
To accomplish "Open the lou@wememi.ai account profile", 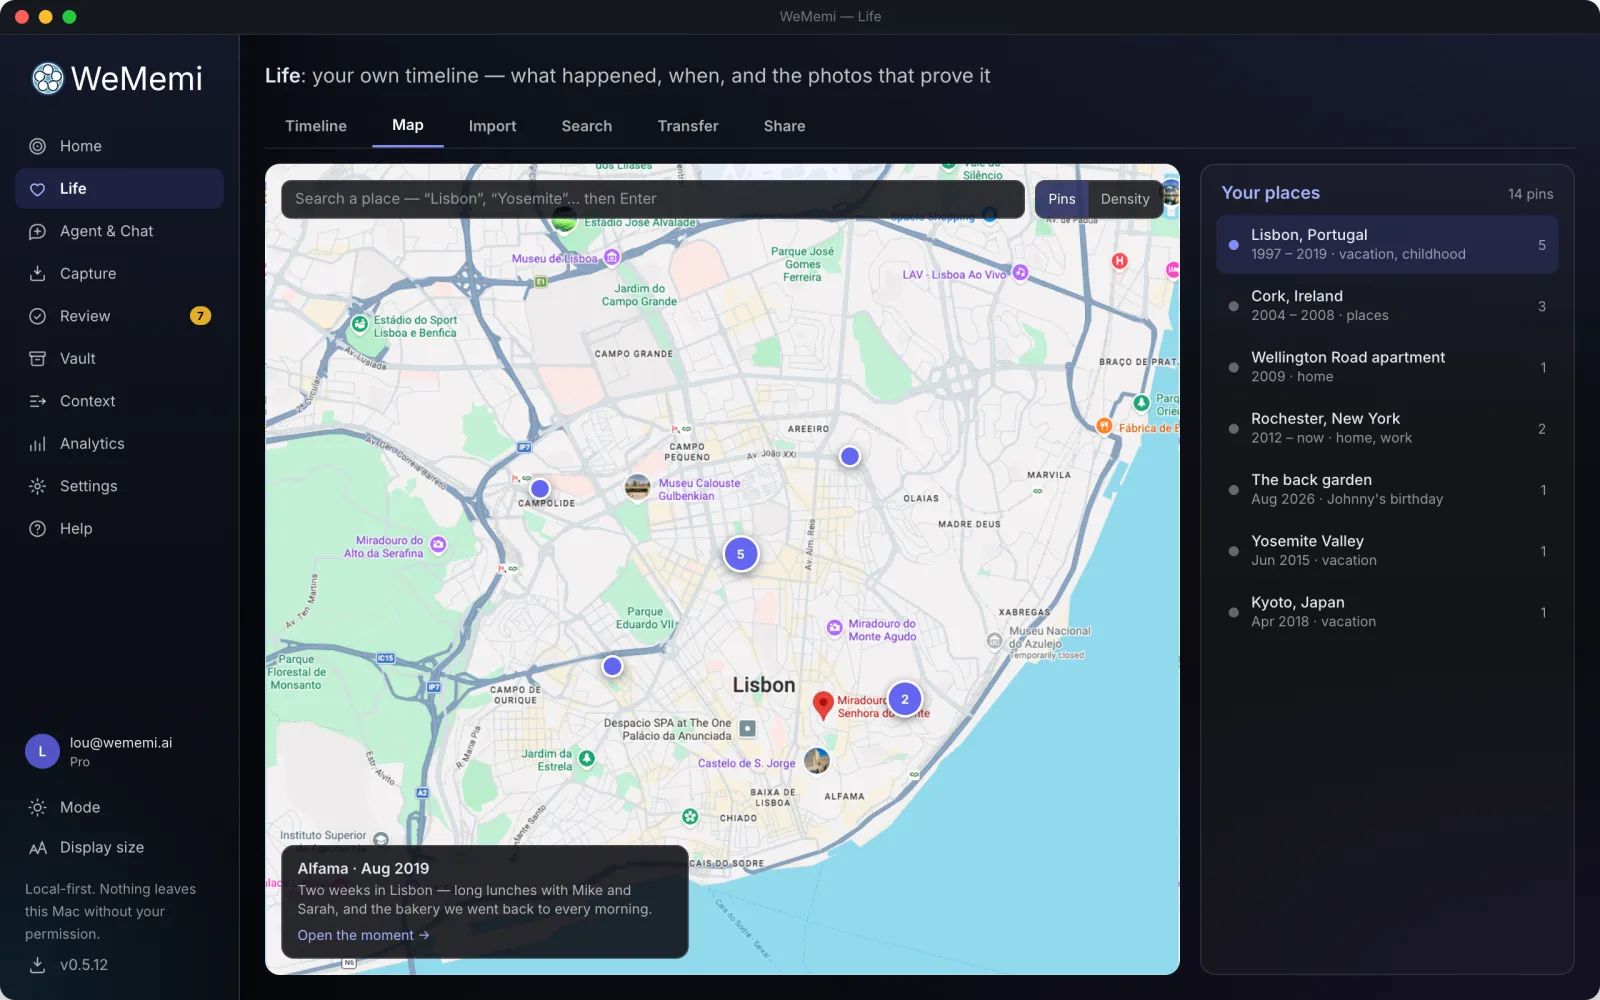I will pyautogui.click(x=119, y=752).
